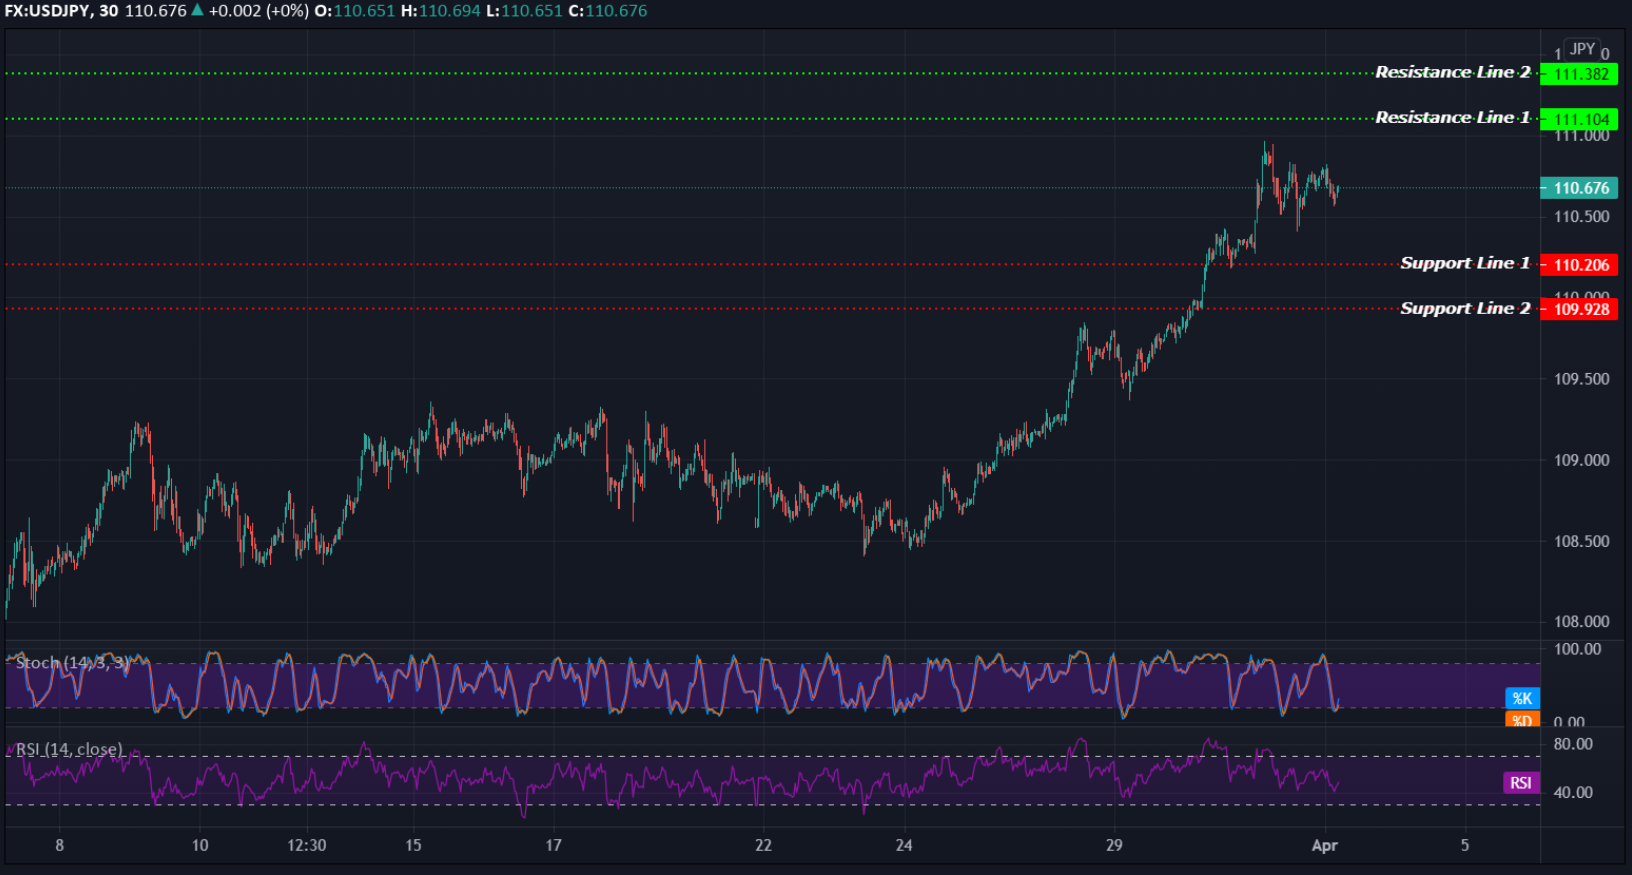Click the 109.000 price scale label
Image resolution: width=1632 pixels, height=875 pixels.
1581,460
